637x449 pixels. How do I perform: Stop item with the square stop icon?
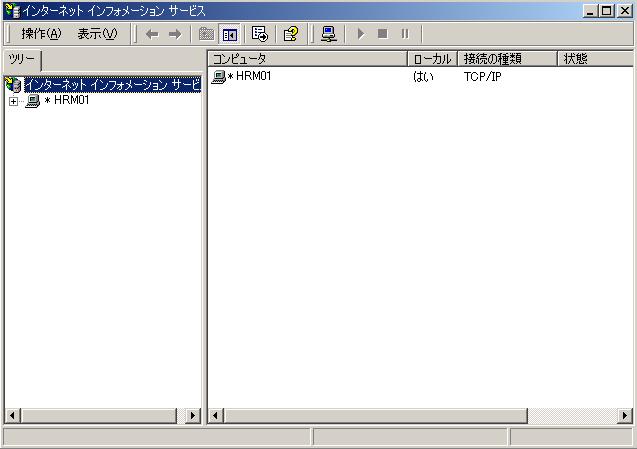(x=382, y=34)
